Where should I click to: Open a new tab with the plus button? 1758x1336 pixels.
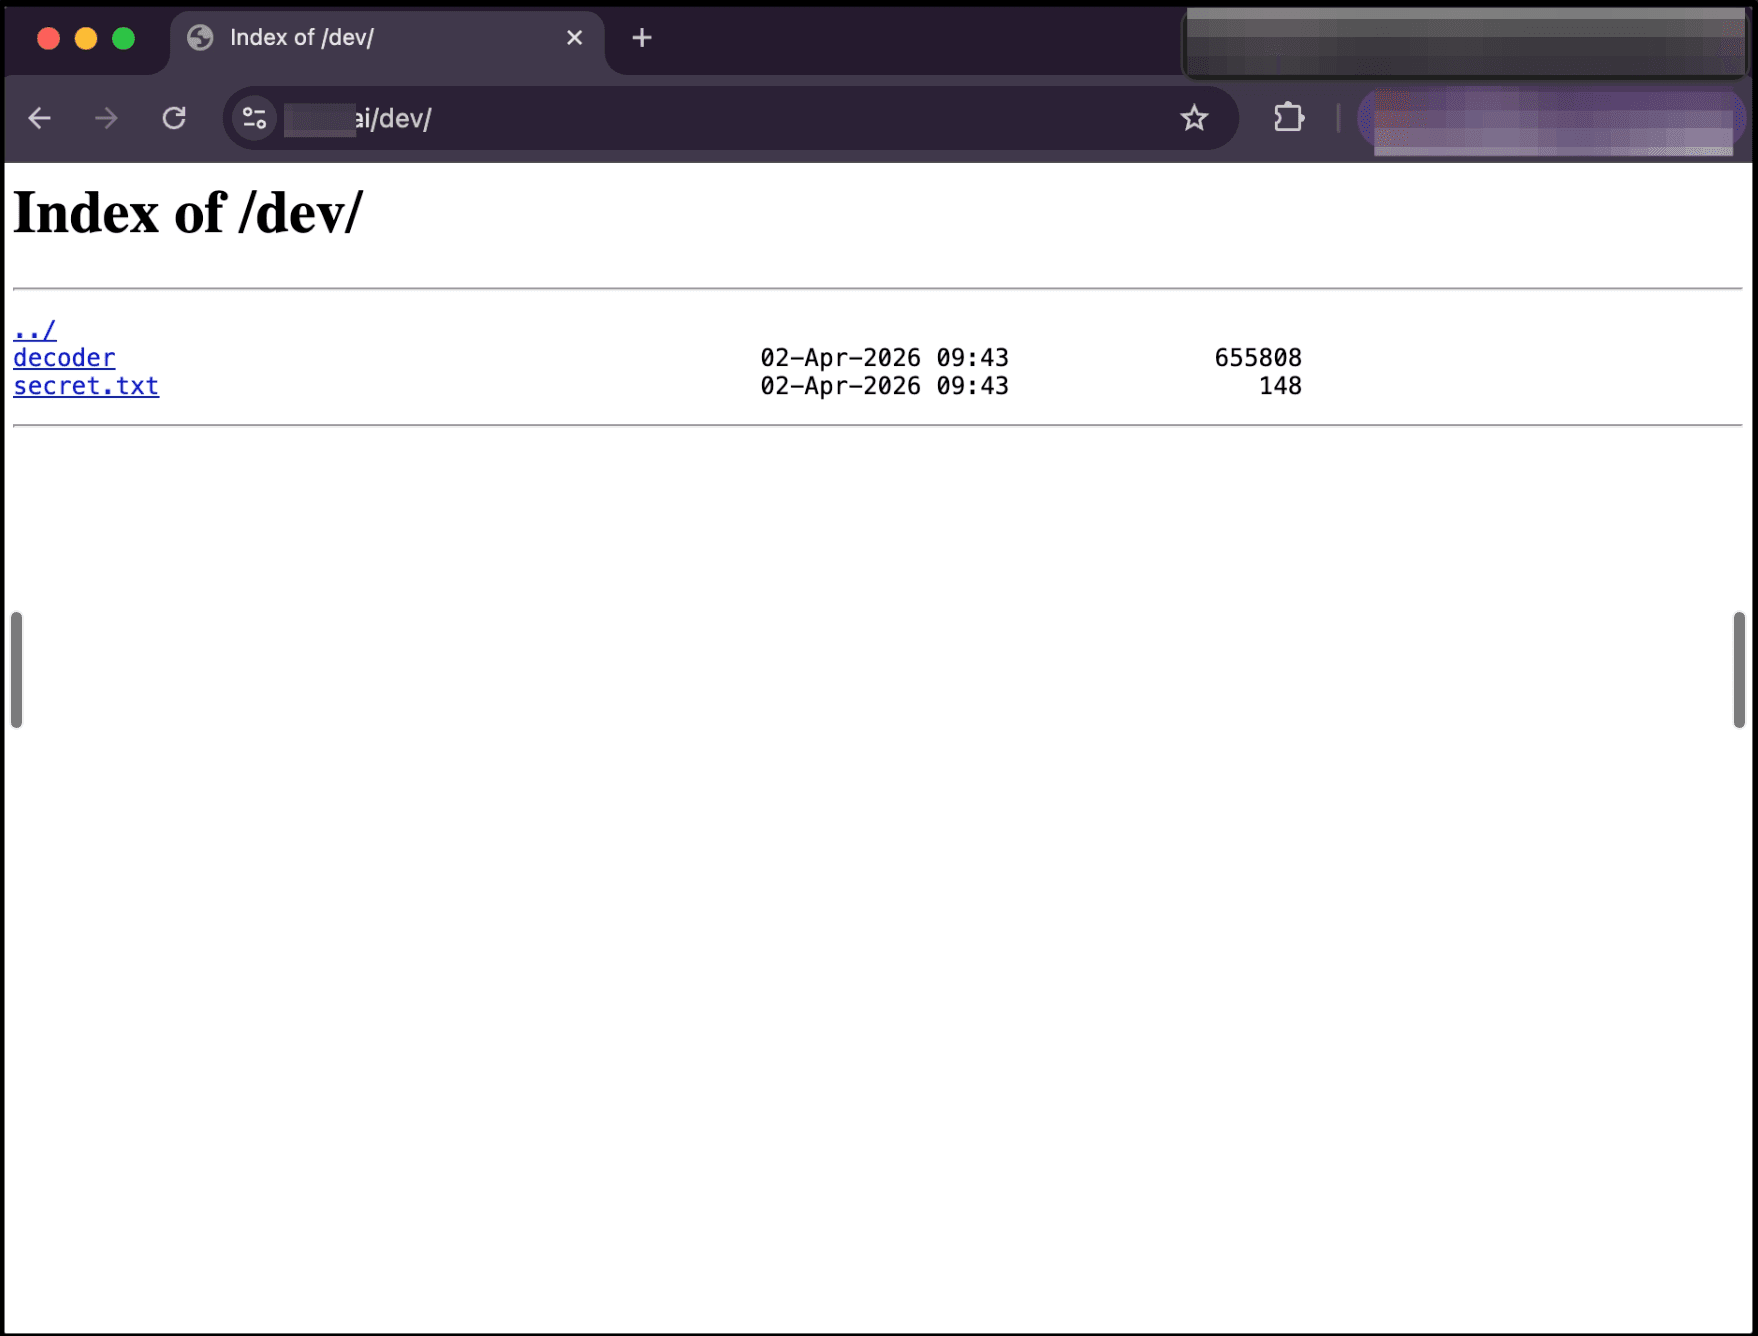642,38
